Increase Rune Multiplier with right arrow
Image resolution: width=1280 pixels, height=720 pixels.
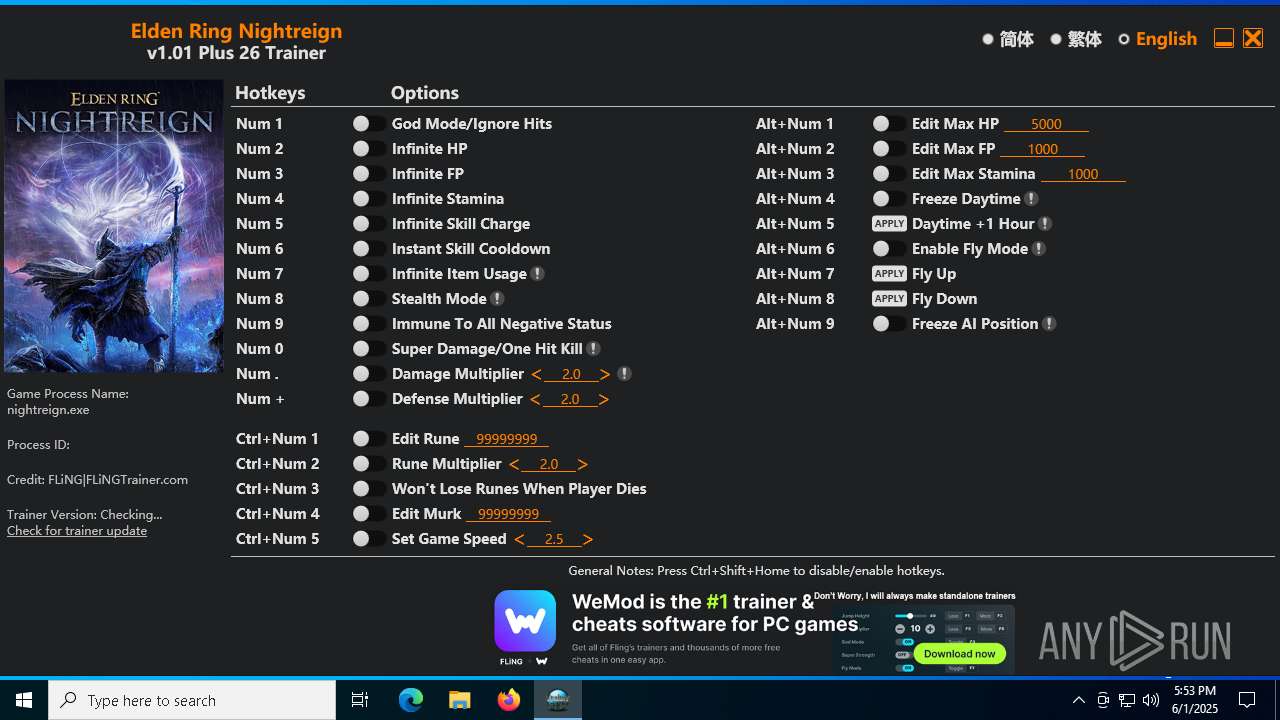(582, 464)
